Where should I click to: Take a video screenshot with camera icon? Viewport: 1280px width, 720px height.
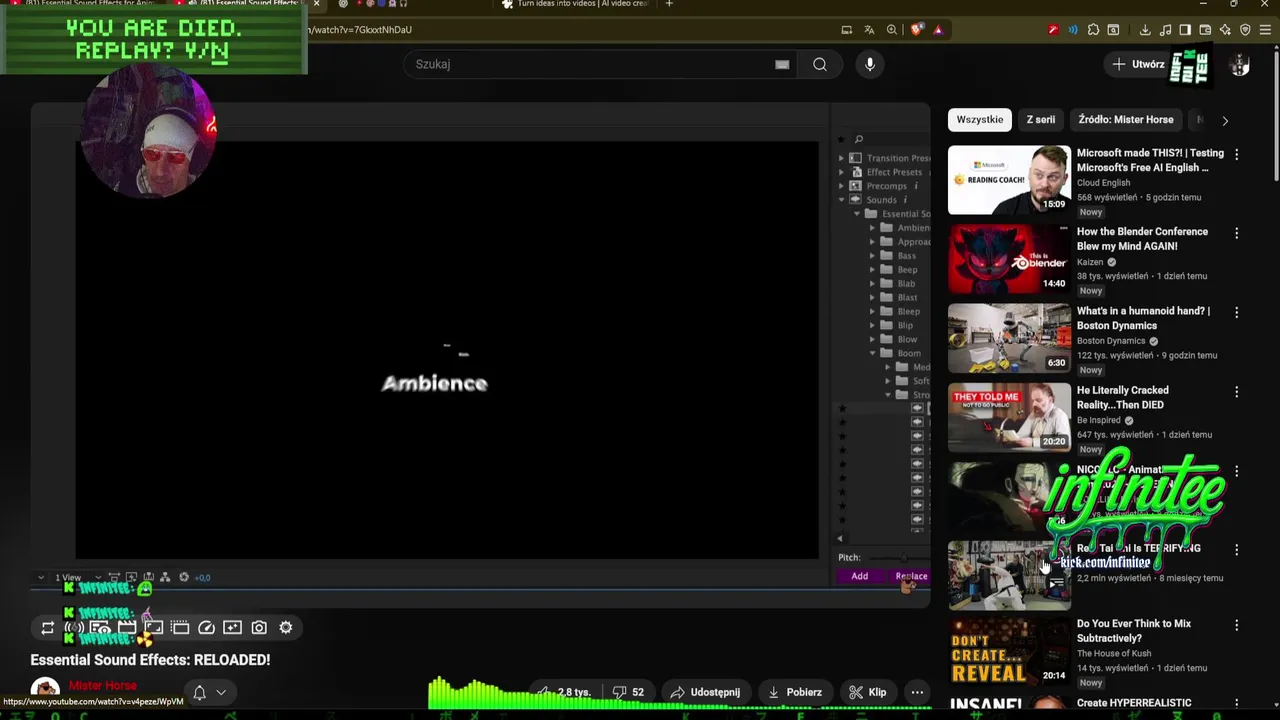[x=259, y=628]
